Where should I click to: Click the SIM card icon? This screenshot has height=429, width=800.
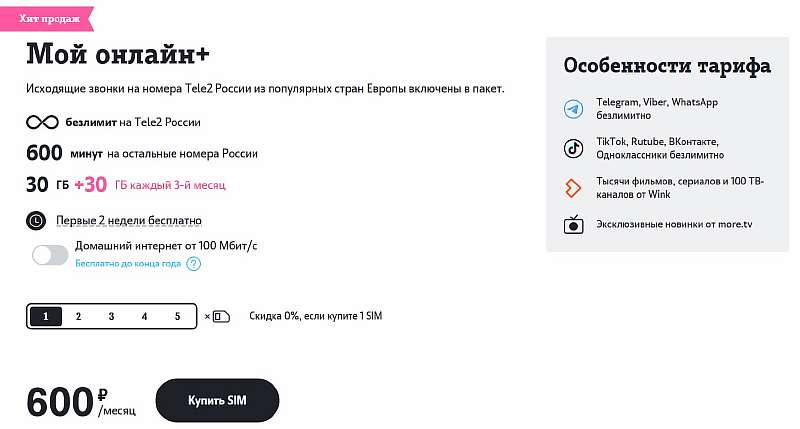(222, 317)
